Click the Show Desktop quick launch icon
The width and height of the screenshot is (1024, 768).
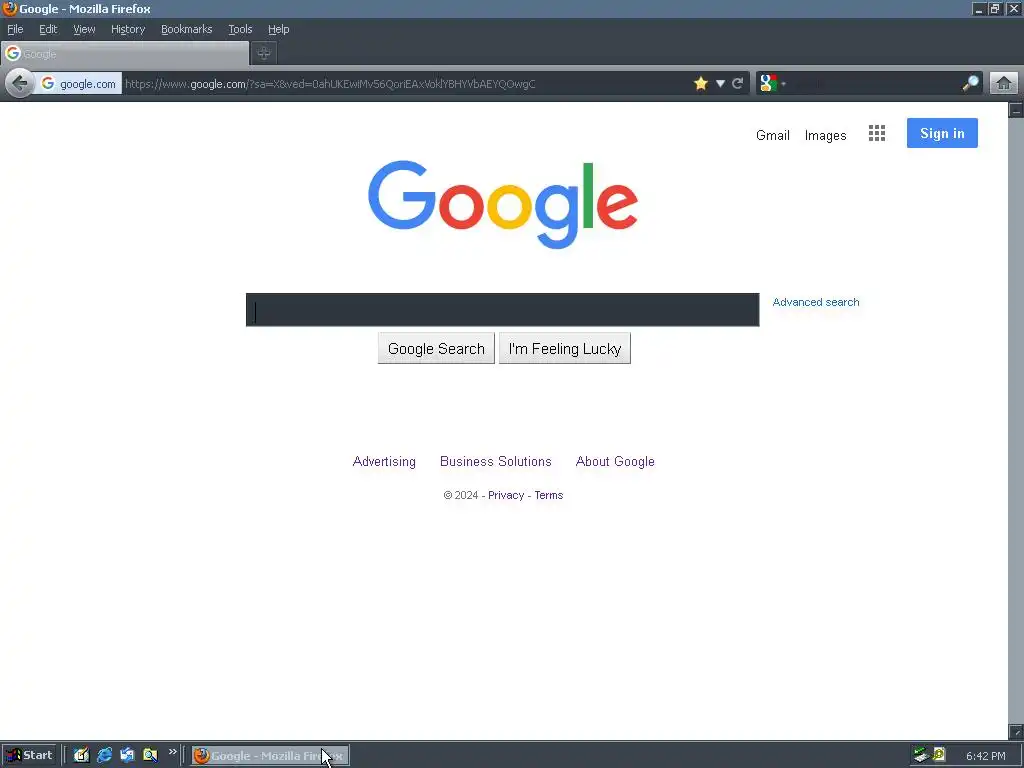(81, 756)
